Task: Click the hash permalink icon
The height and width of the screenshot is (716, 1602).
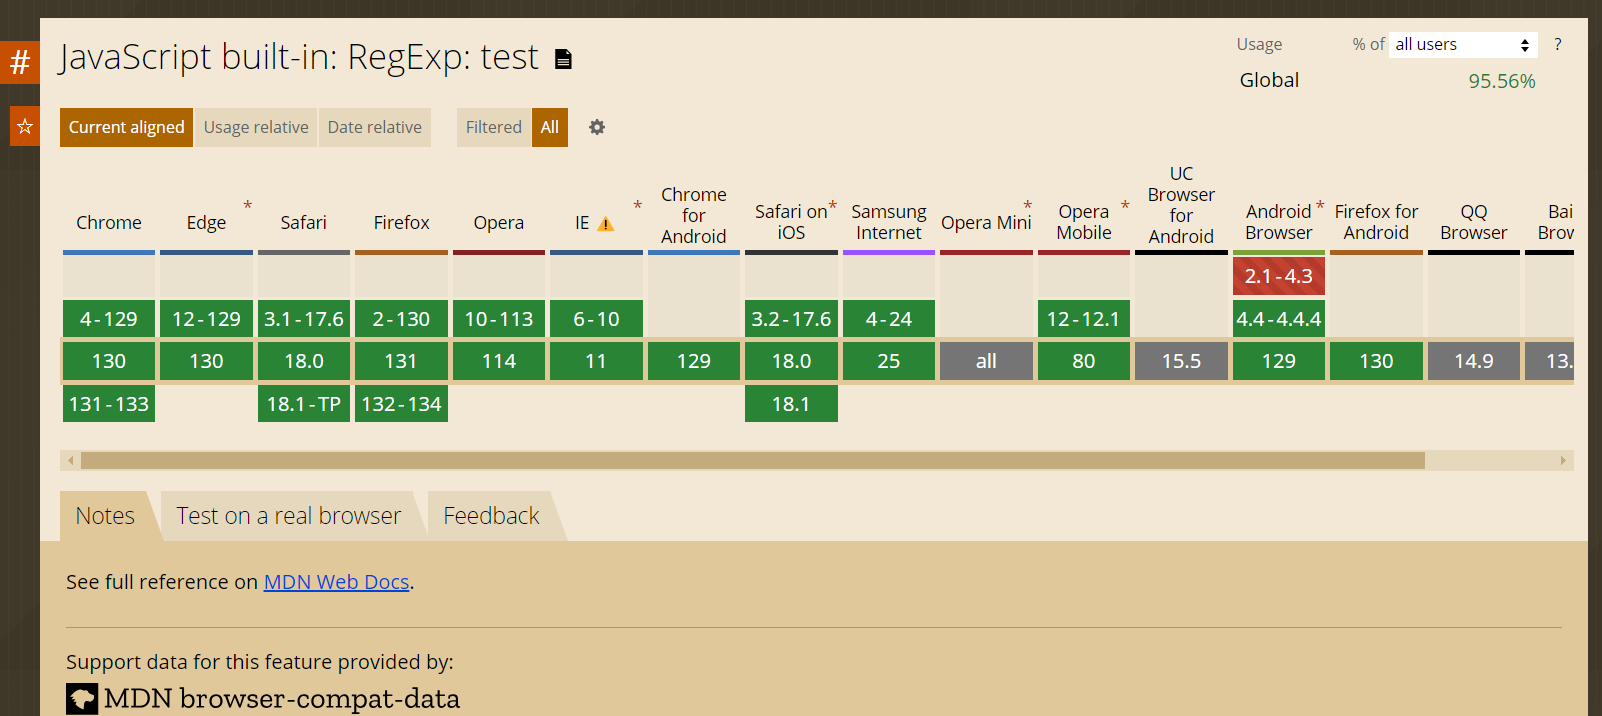Action: pyautogui.click(x=20, y=63)
